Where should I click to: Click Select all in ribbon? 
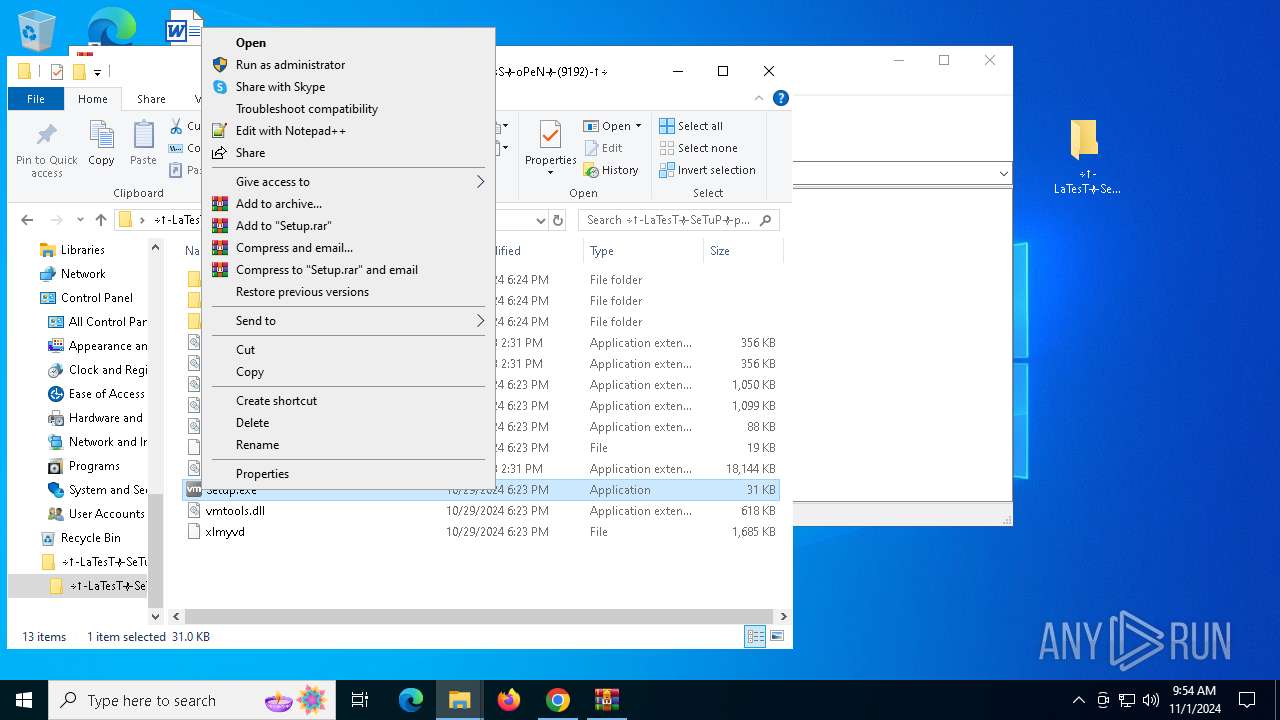pyautogui.click(x=691, y=126)
